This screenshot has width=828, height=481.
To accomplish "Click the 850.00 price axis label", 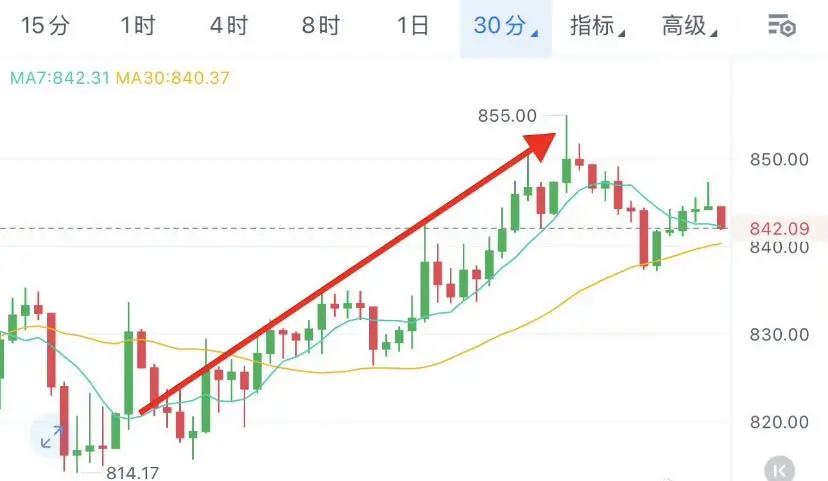I will (x=779, y=159).
